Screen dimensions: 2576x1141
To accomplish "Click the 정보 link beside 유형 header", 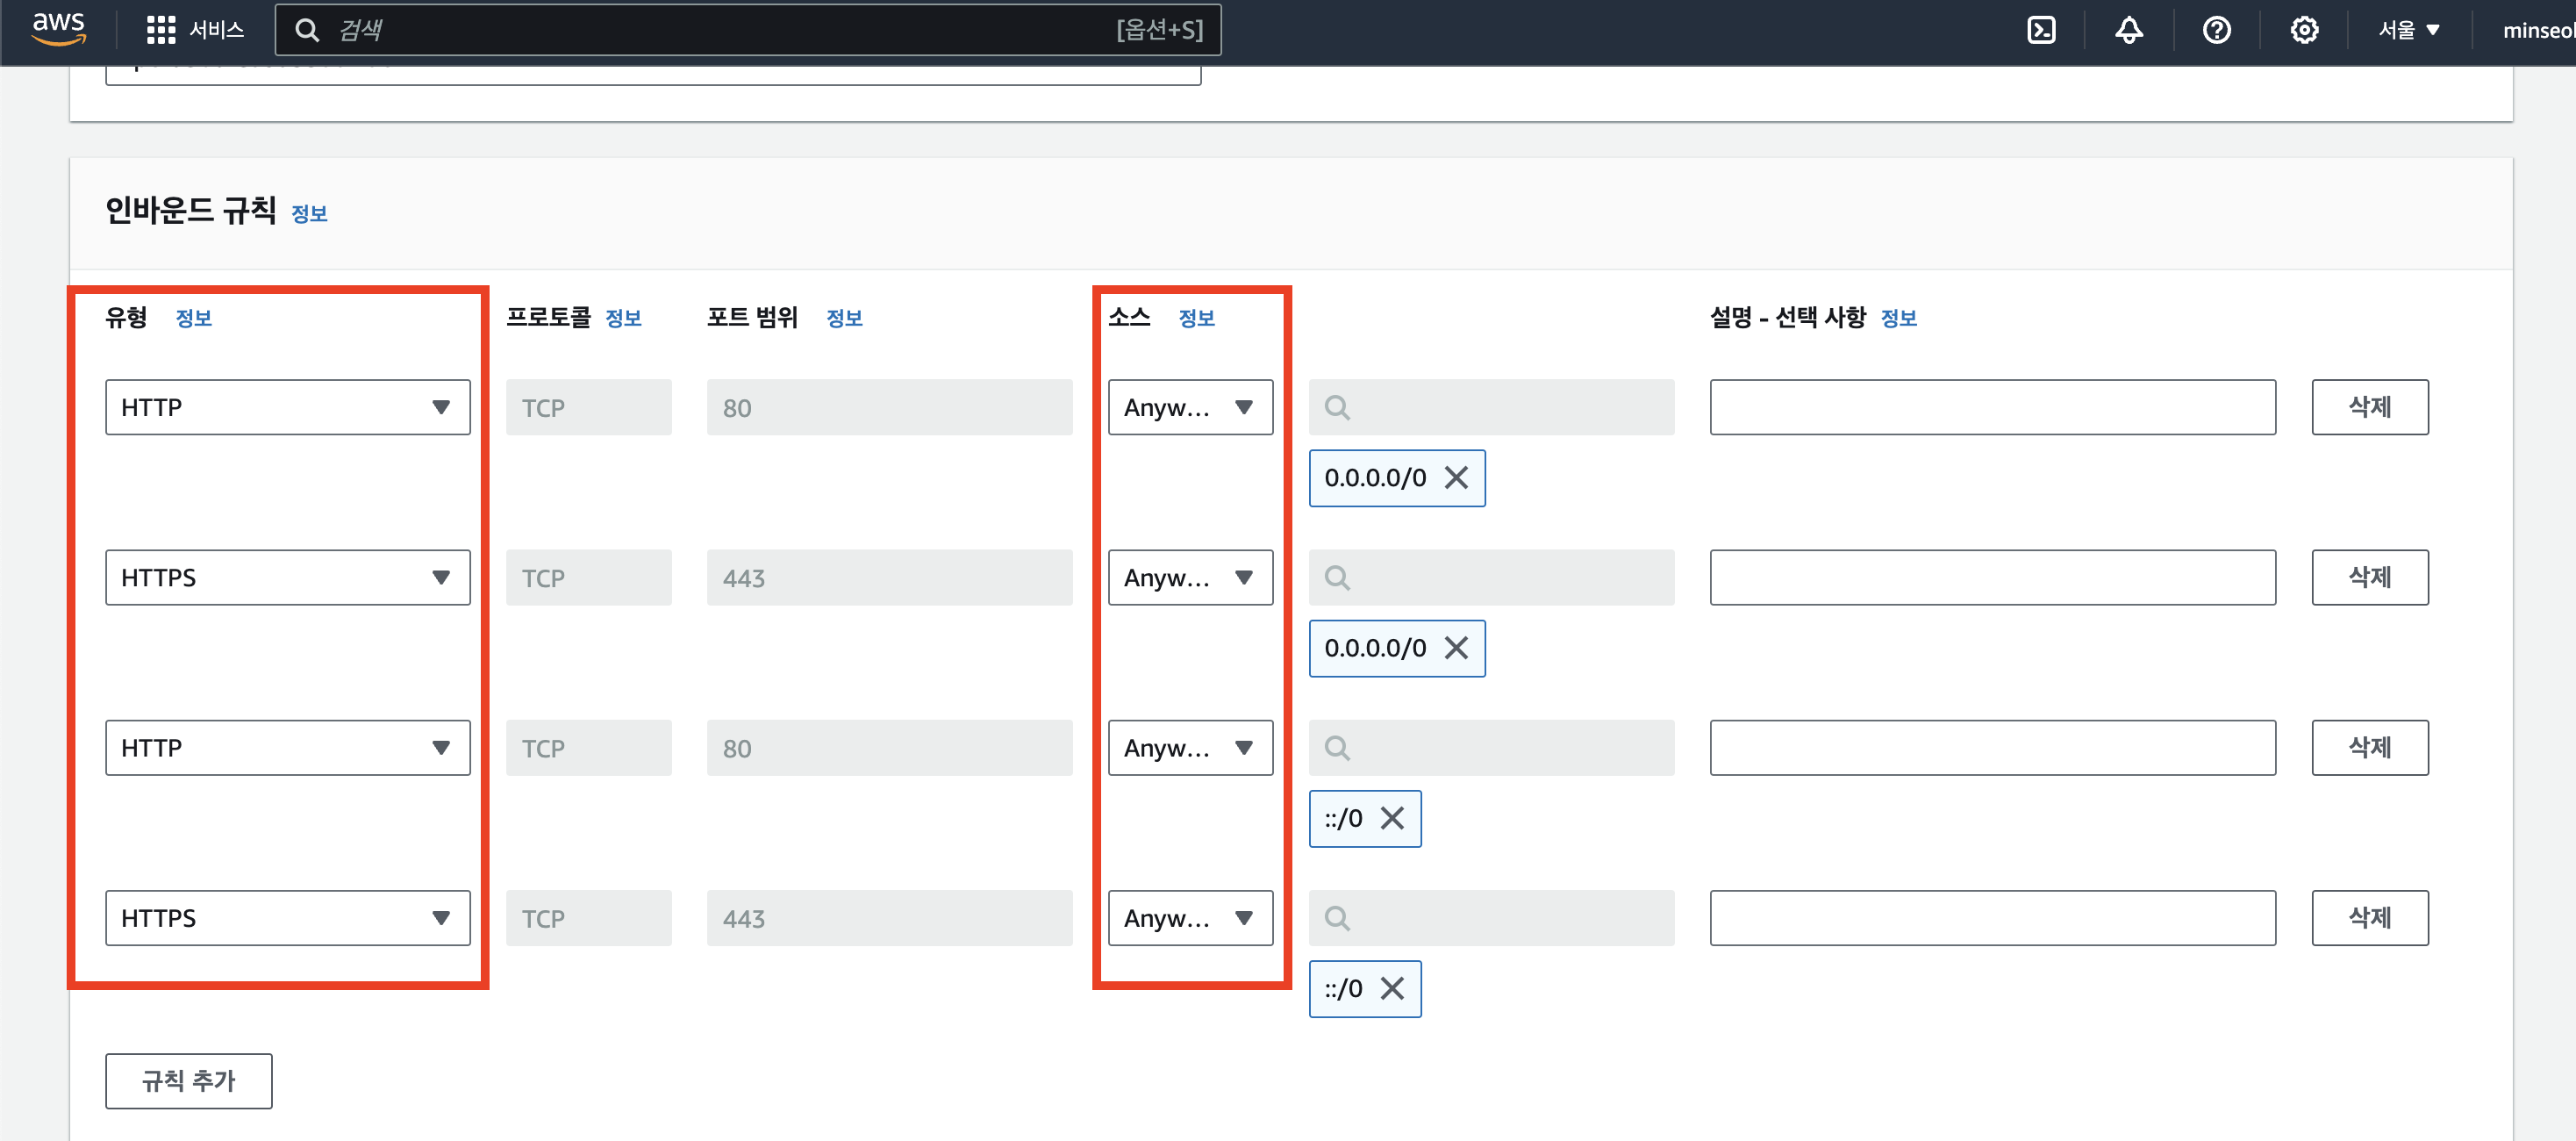I will (194, 318).
